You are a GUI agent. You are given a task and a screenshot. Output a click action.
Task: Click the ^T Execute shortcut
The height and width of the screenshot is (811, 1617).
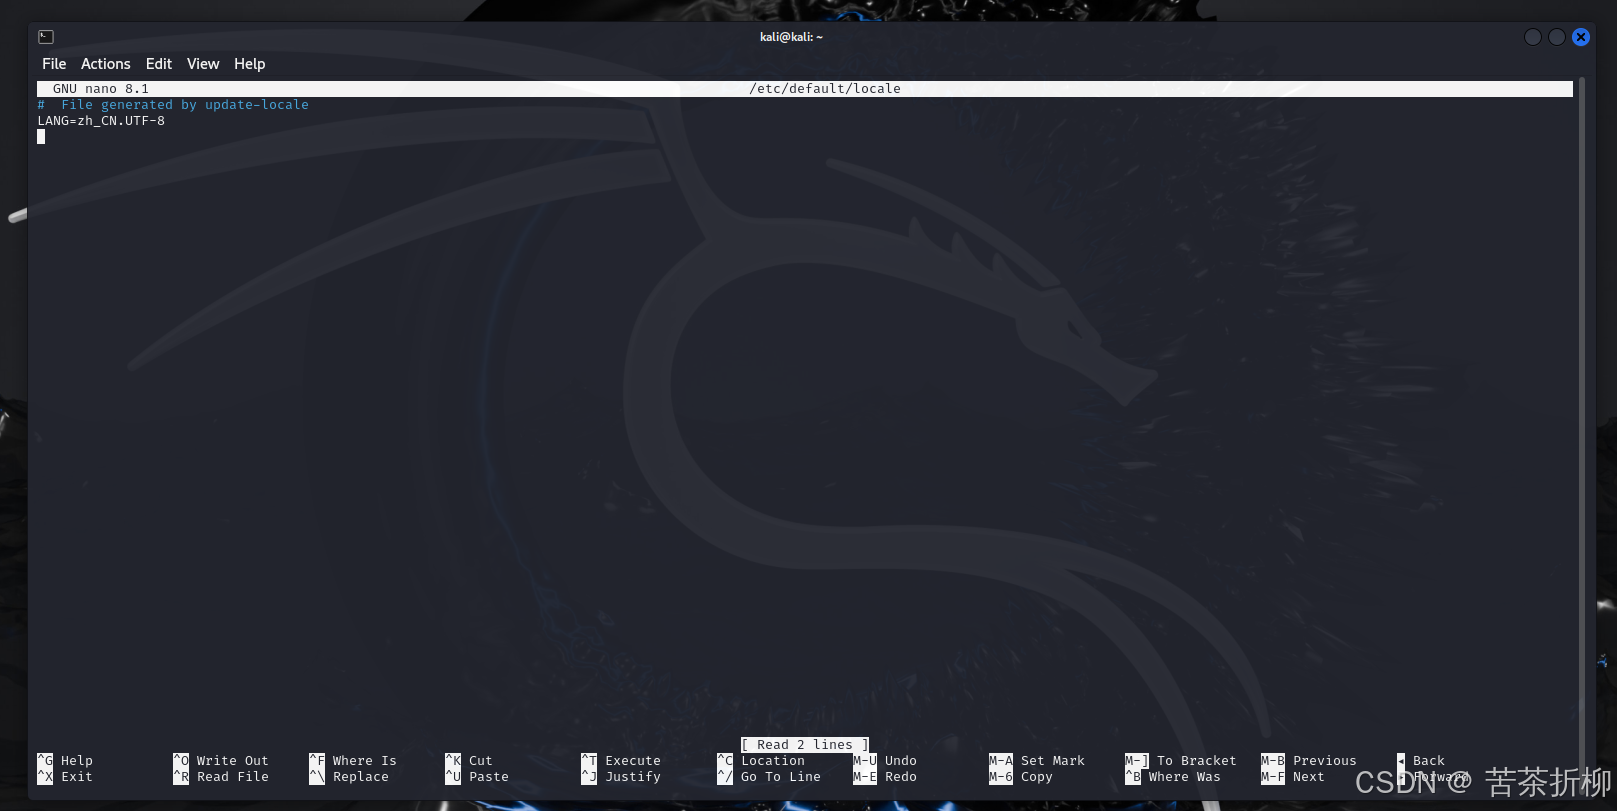(621, 761)
